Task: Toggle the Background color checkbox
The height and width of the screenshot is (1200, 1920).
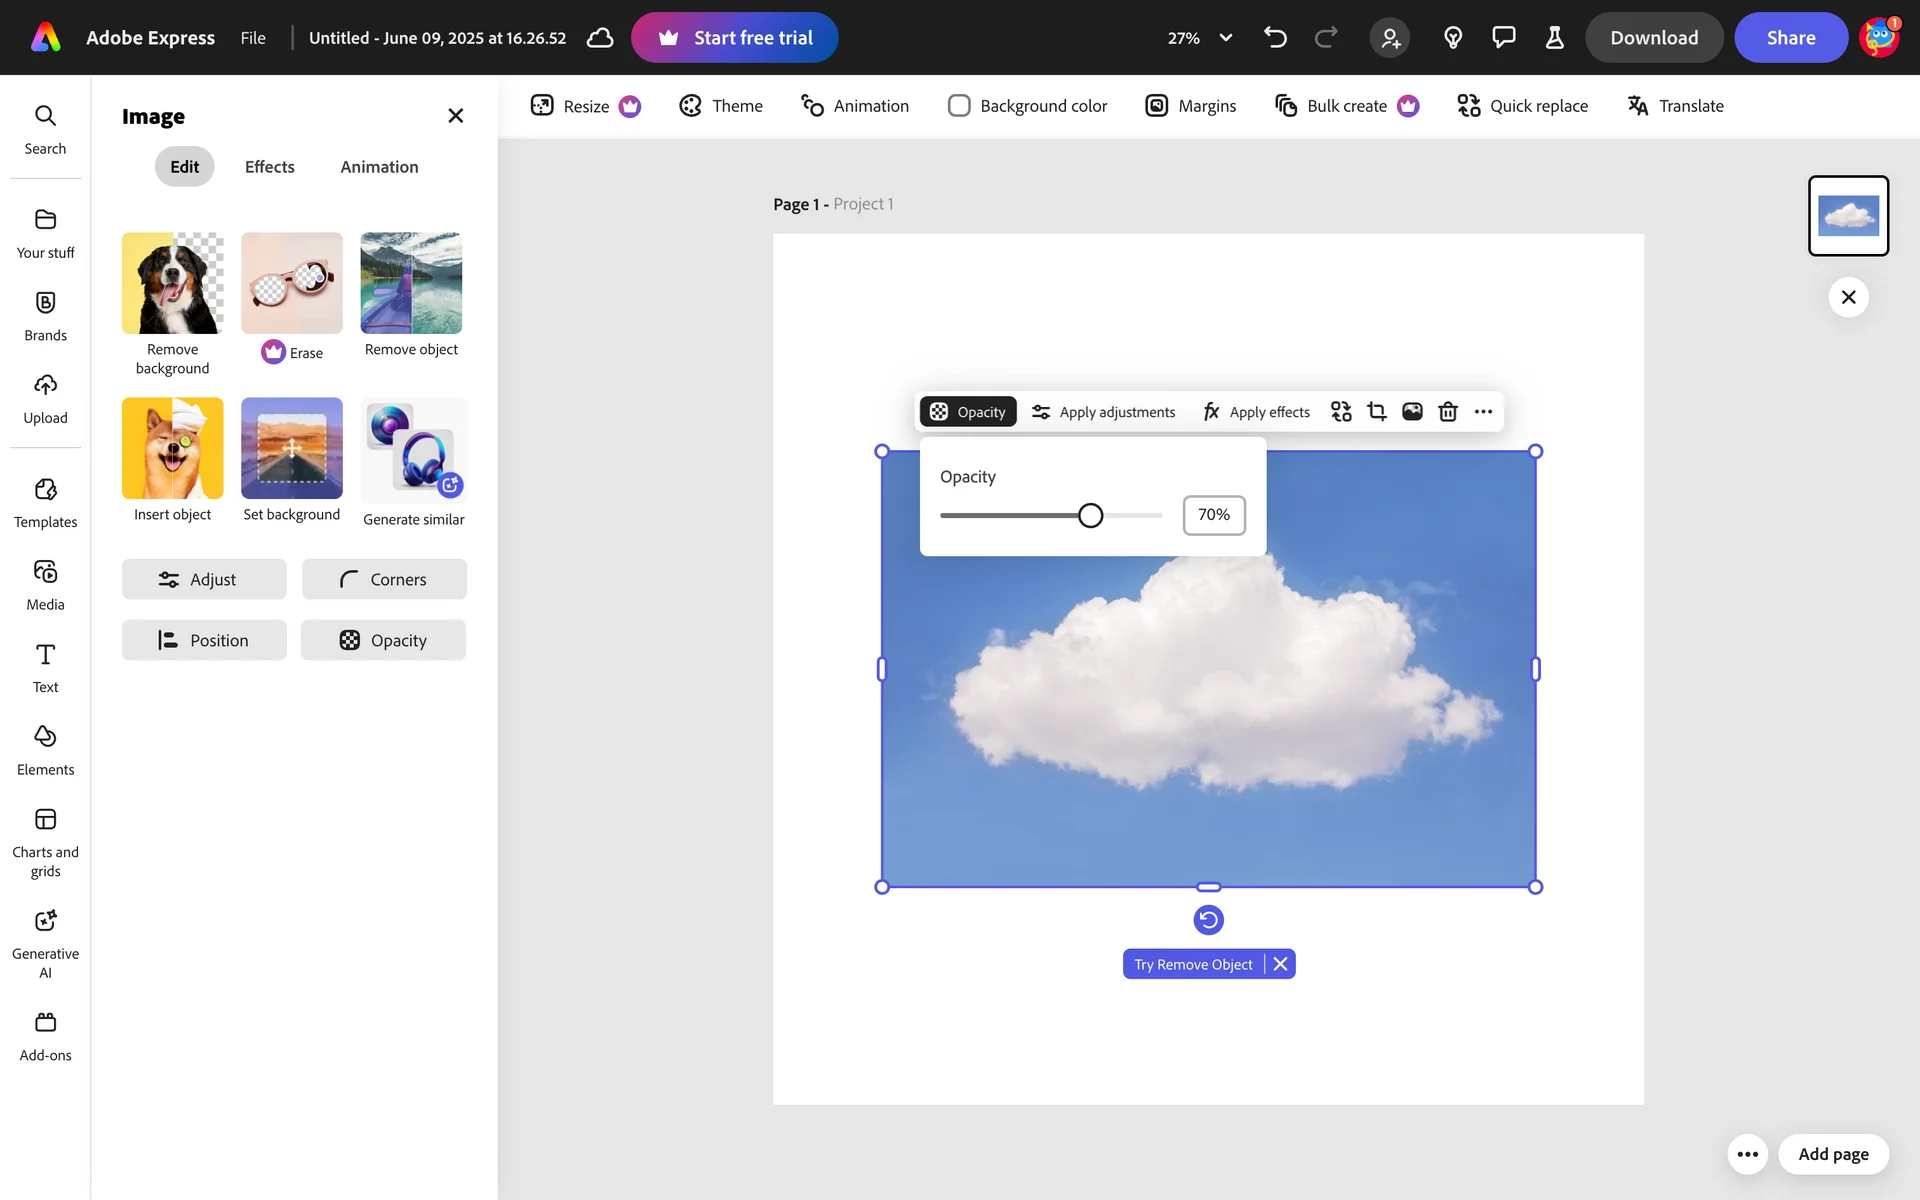Action: coord(959,106)
